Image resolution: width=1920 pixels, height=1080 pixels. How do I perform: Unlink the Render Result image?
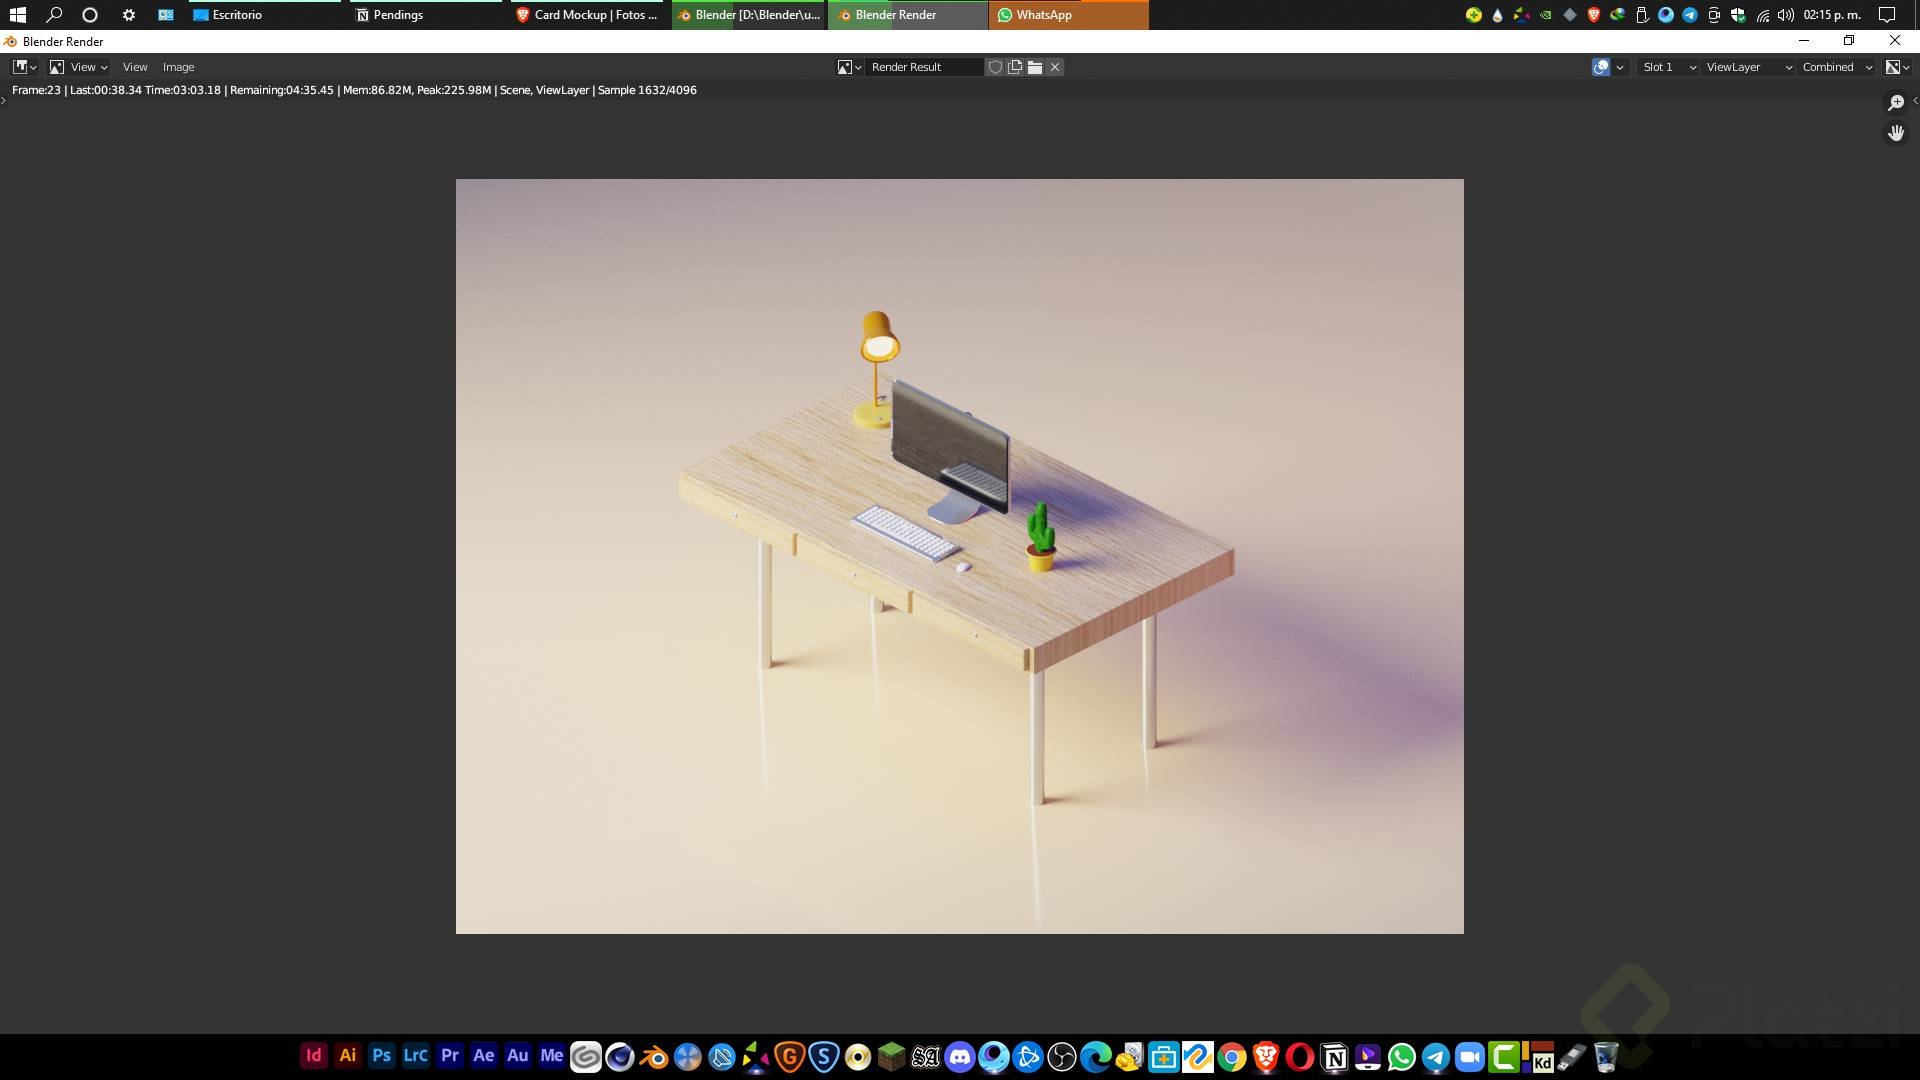[x=1055, y=67]
